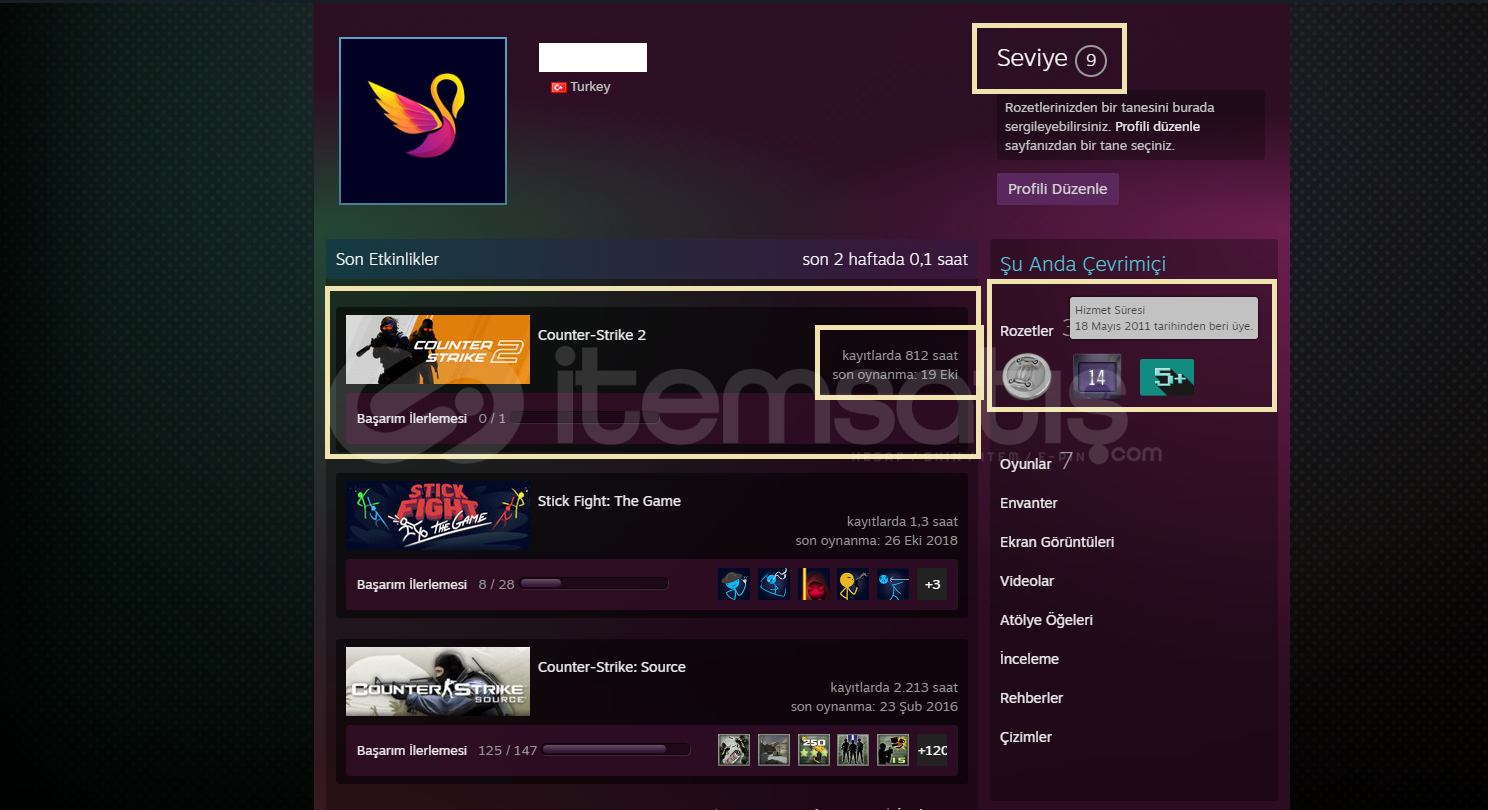The width and height of the screenshot is (1488, 810).
Task: Click the level 9 circle badge
Action: [x=1091, y=61]
